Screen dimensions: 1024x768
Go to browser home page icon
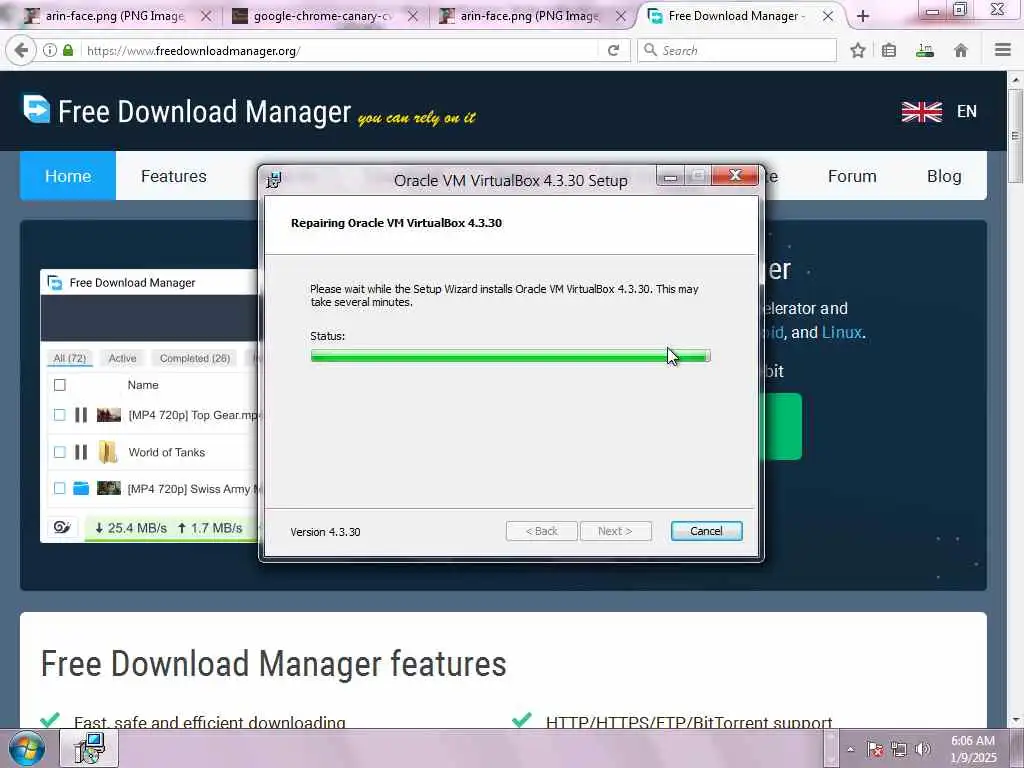pos(961,50)
